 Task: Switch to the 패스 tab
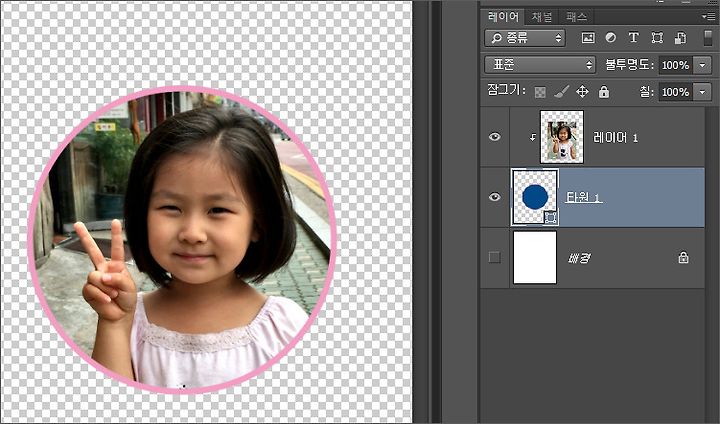point(576,17)
